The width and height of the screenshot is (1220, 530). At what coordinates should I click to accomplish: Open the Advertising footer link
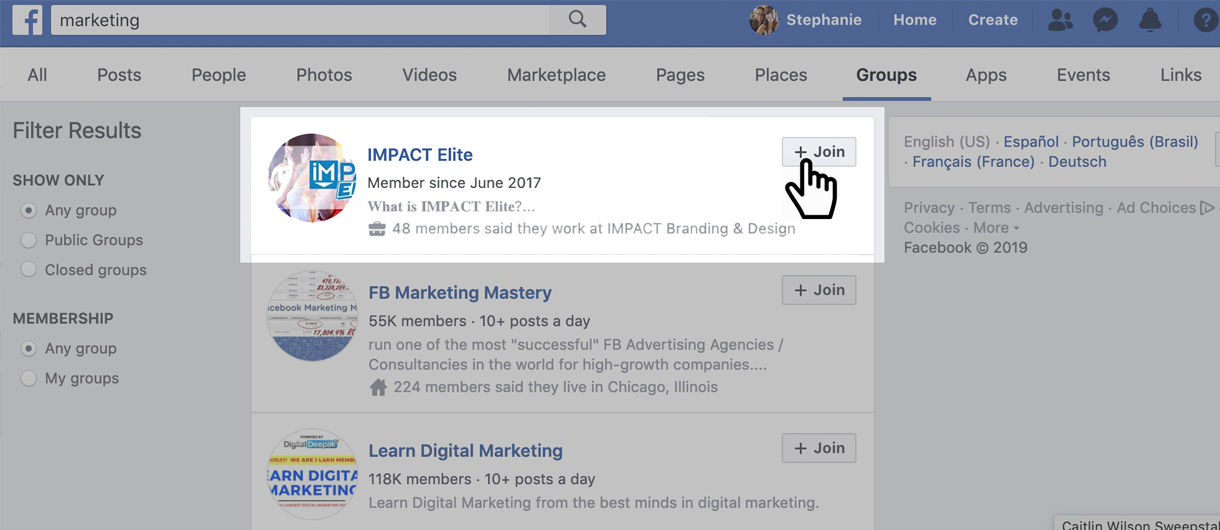point(1063,208)
